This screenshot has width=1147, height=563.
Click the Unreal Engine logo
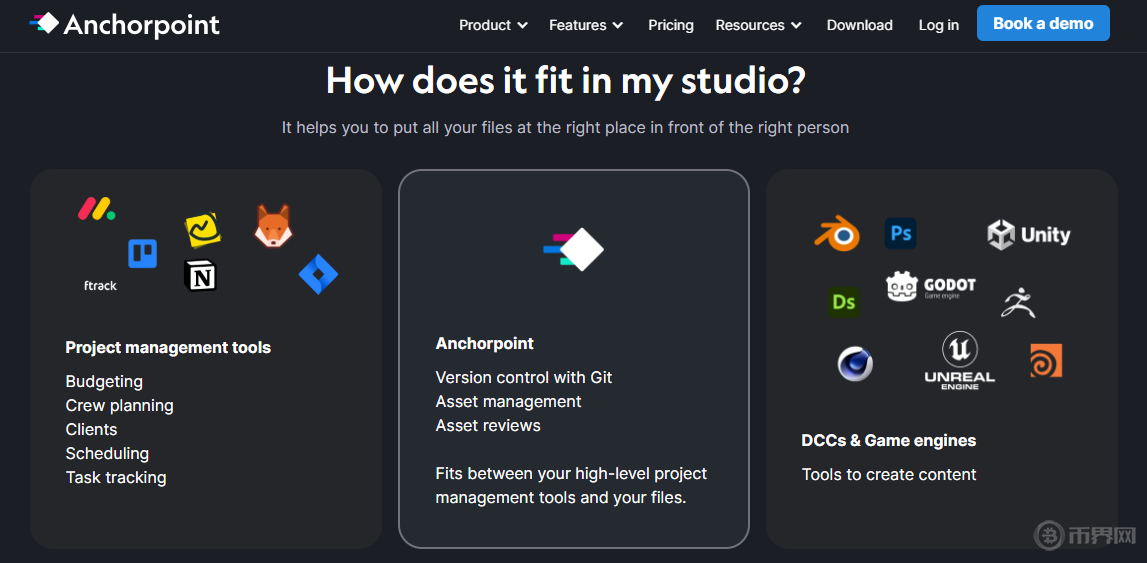(959, 361)
